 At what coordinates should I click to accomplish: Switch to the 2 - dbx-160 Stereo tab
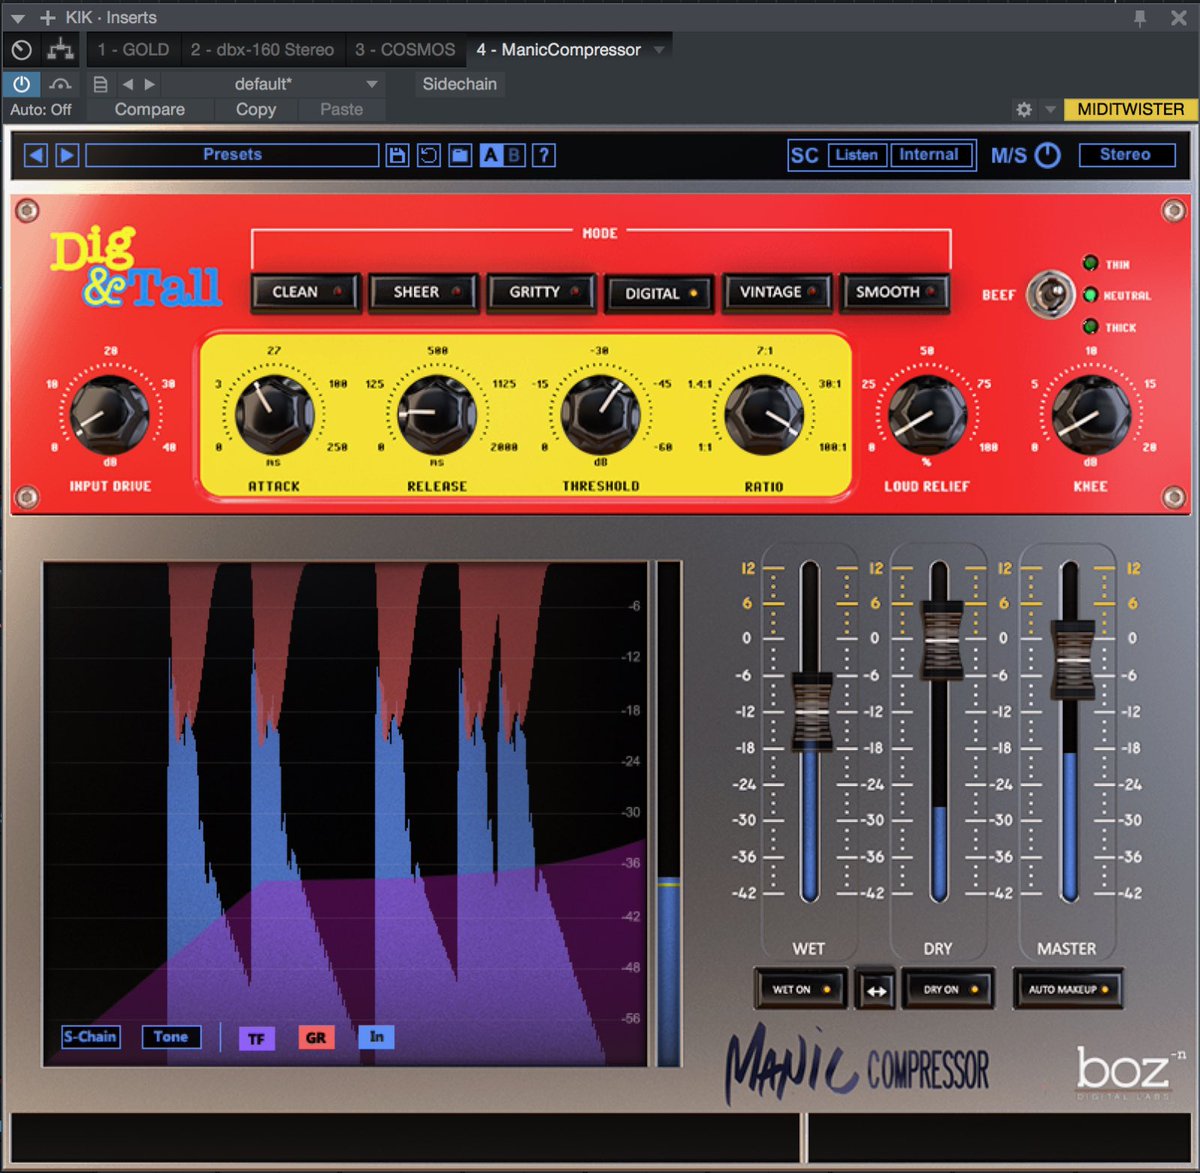point(262,49)
